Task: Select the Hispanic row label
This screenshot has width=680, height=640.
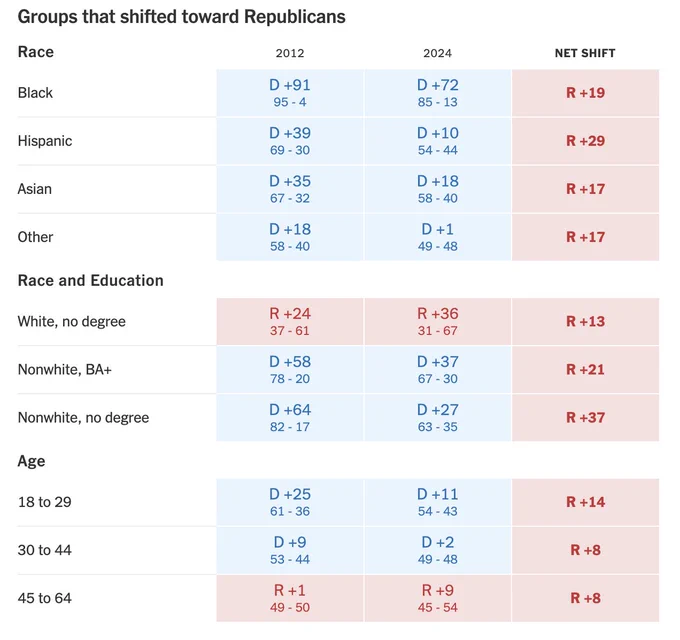Action: [45, 141]
